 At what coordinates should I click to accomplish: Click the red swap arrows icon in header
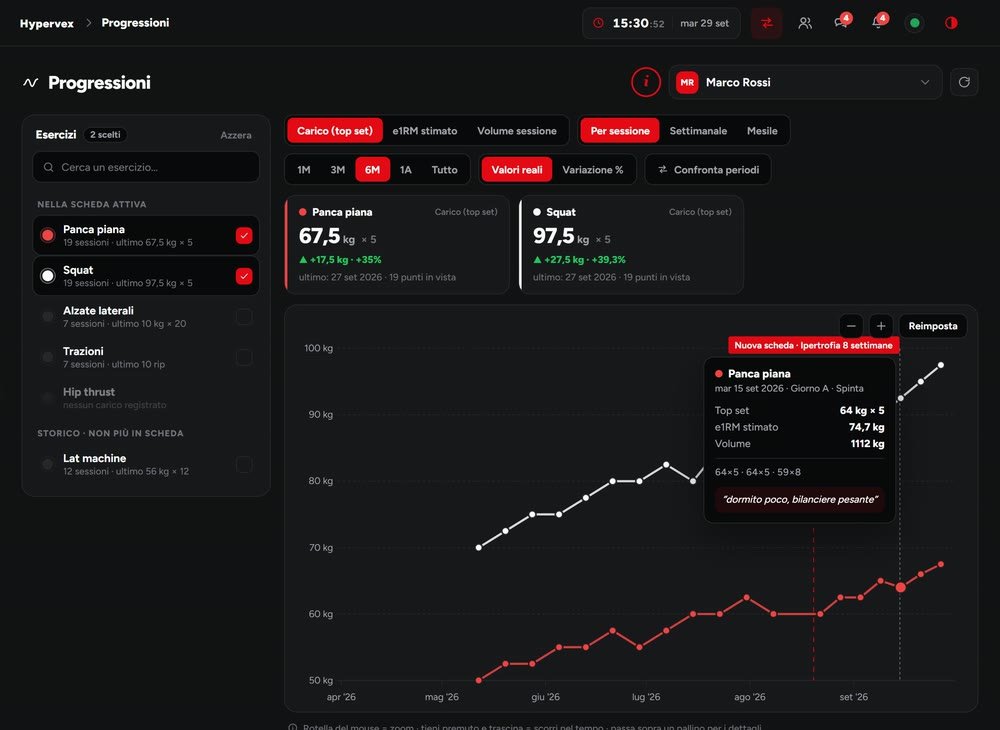(767, 23)
